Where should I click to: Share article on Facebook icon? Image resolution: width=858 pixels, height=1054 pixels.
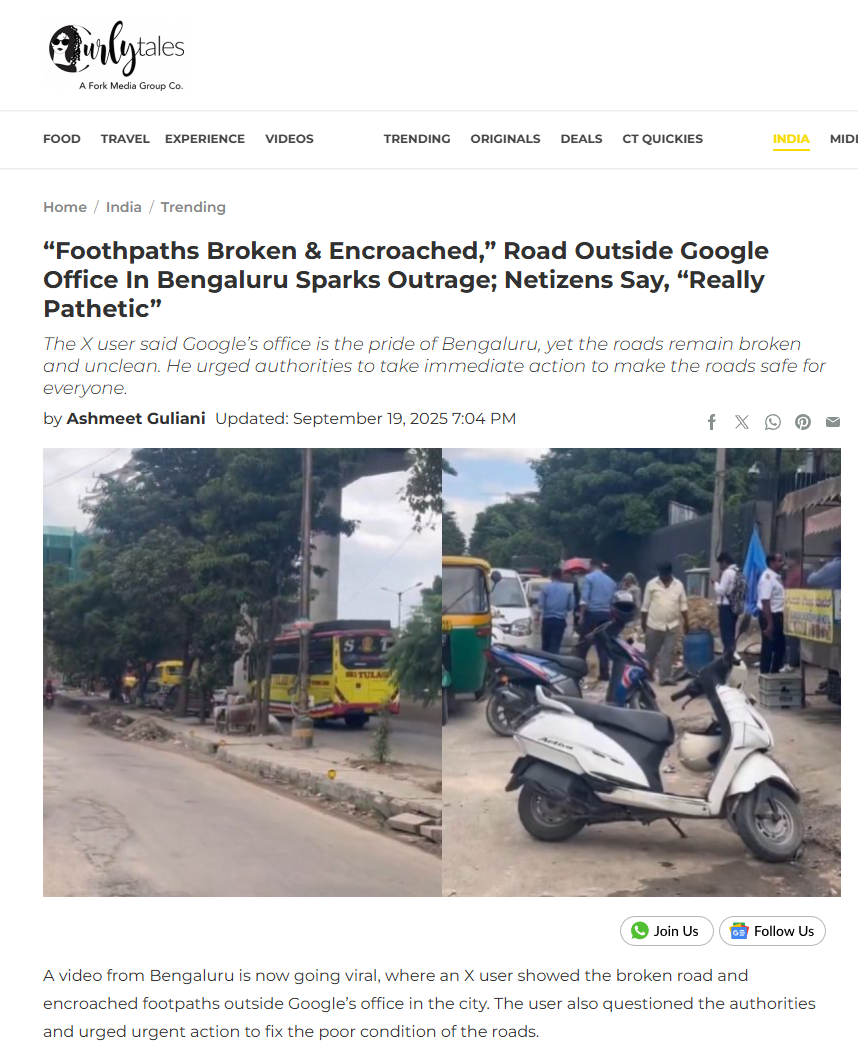click(711, 422)
